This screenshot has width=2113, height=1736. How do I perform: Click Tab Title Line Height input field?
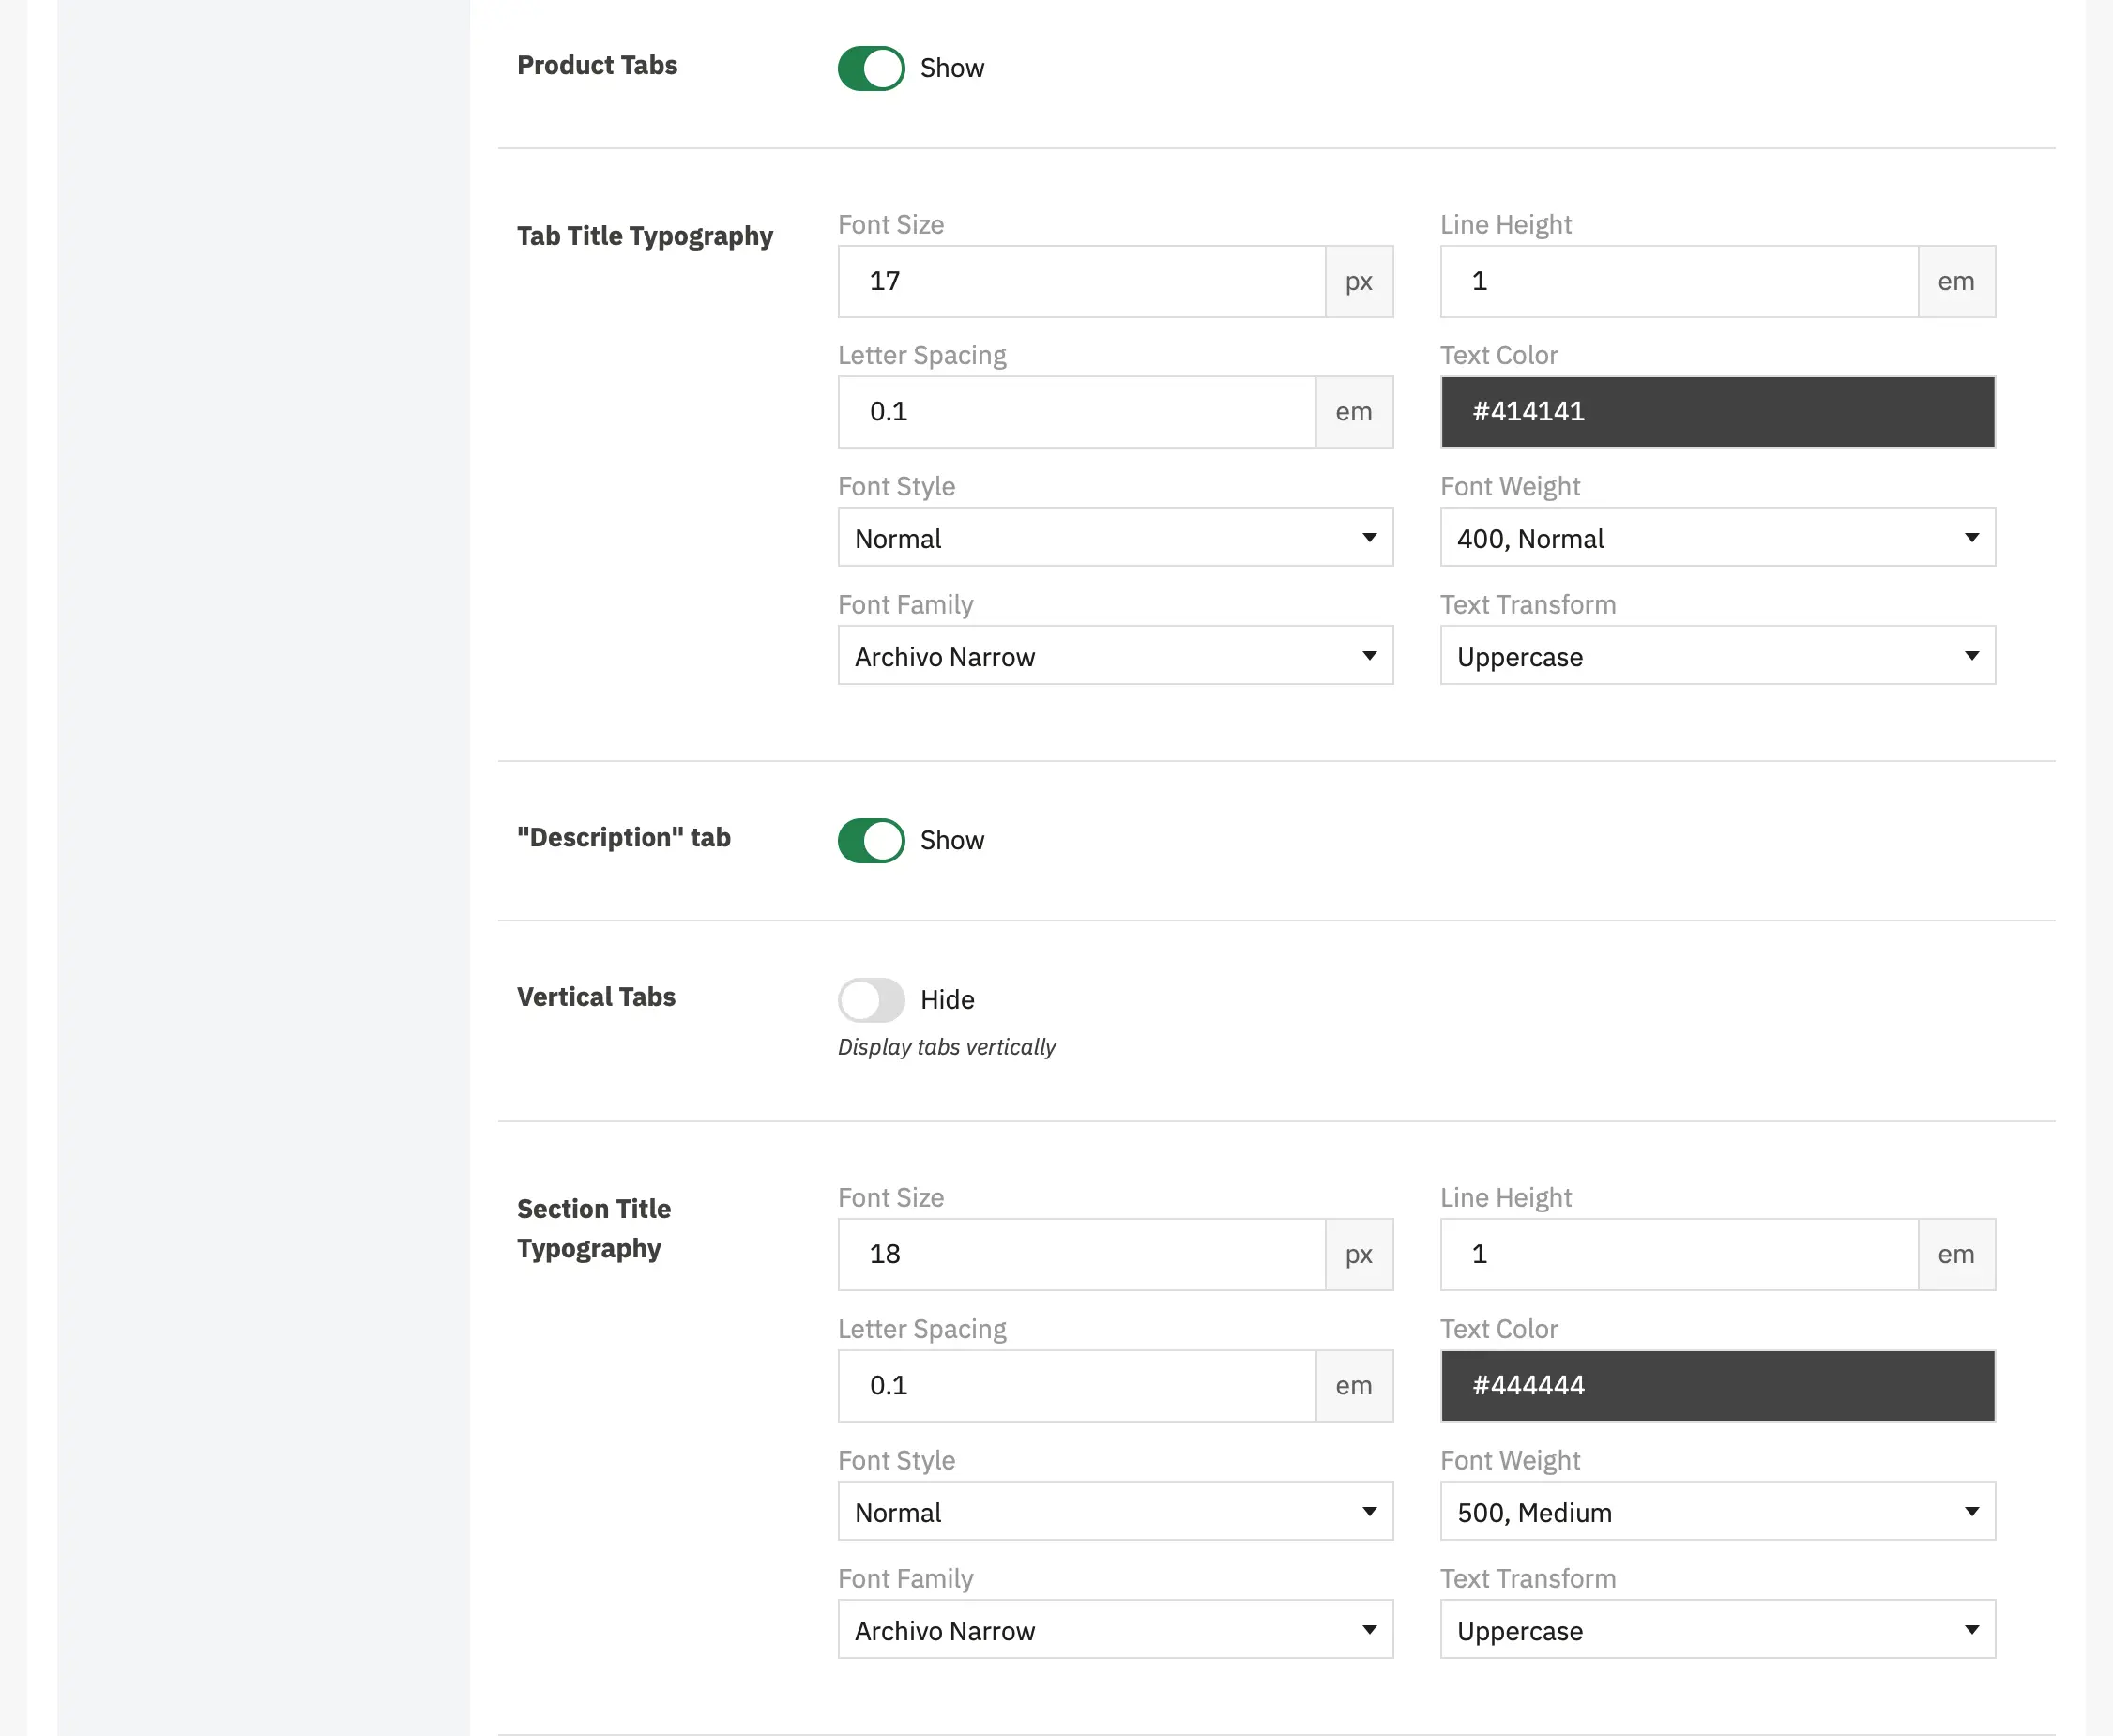click(1679, 282)
